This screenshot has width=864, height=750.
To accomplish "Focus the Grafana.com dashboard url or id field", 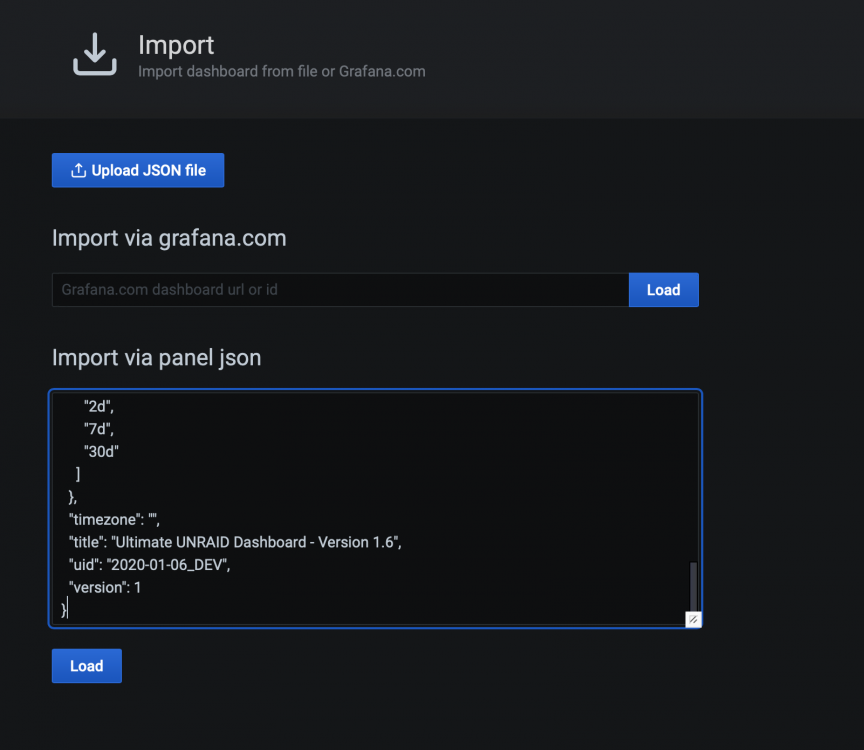I will [341, 290].
